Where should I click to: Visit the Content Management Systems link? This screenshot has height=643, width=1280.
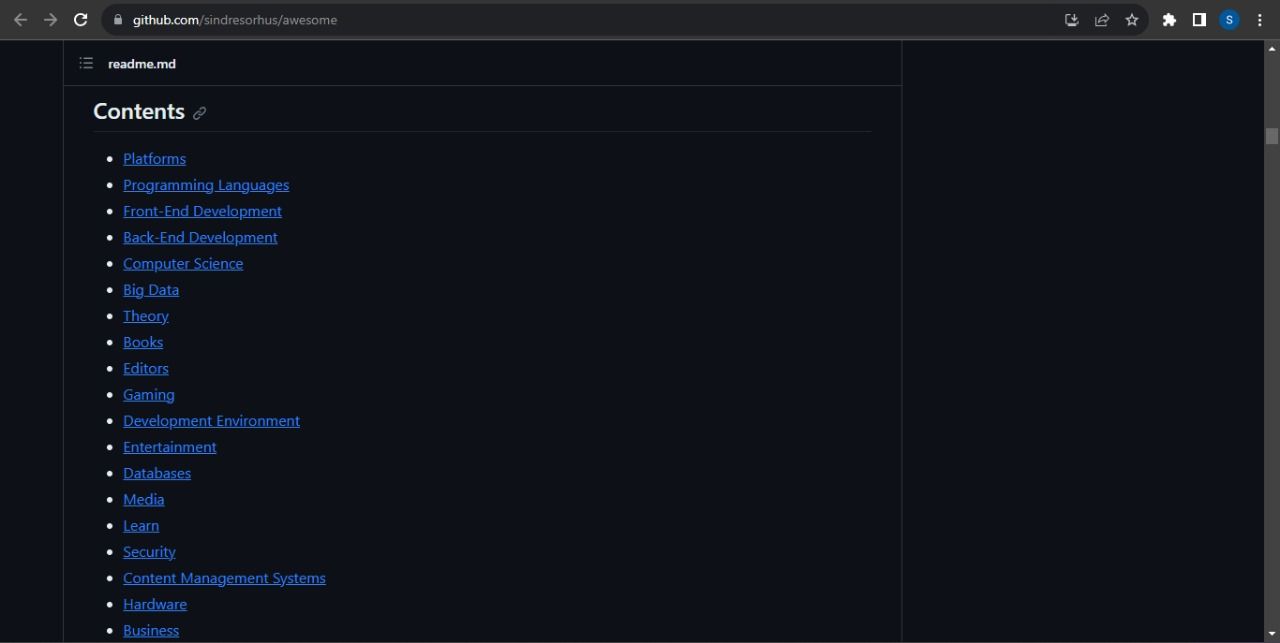pyautogui.click(x=224, y=578)
